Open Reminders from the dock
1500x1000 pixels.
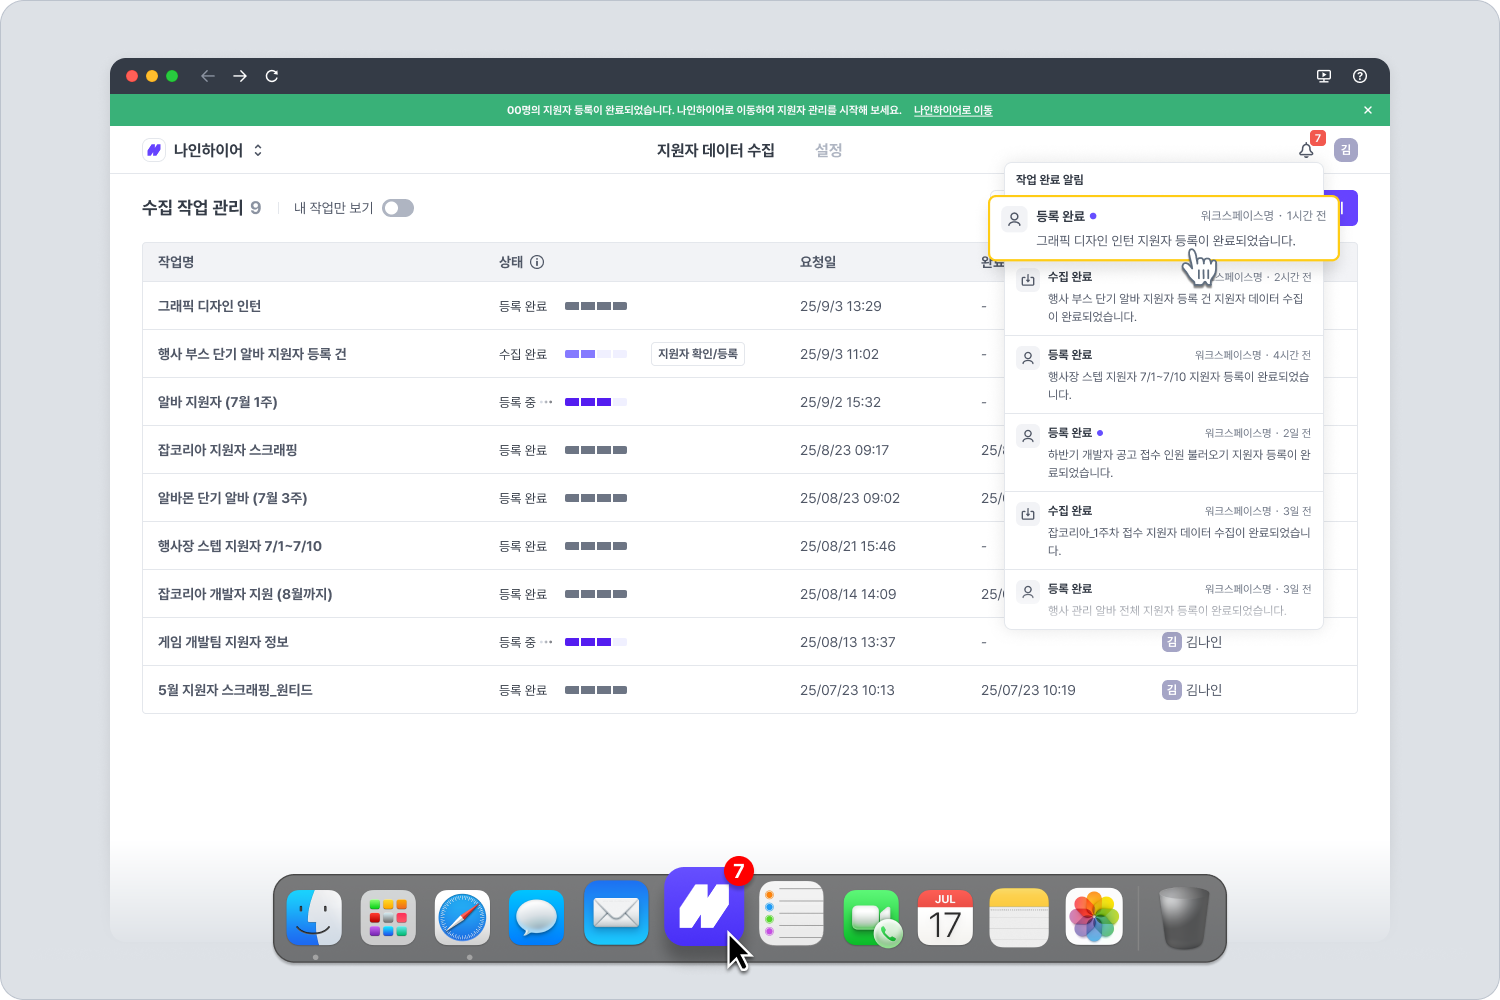click(x=791, y=913)
